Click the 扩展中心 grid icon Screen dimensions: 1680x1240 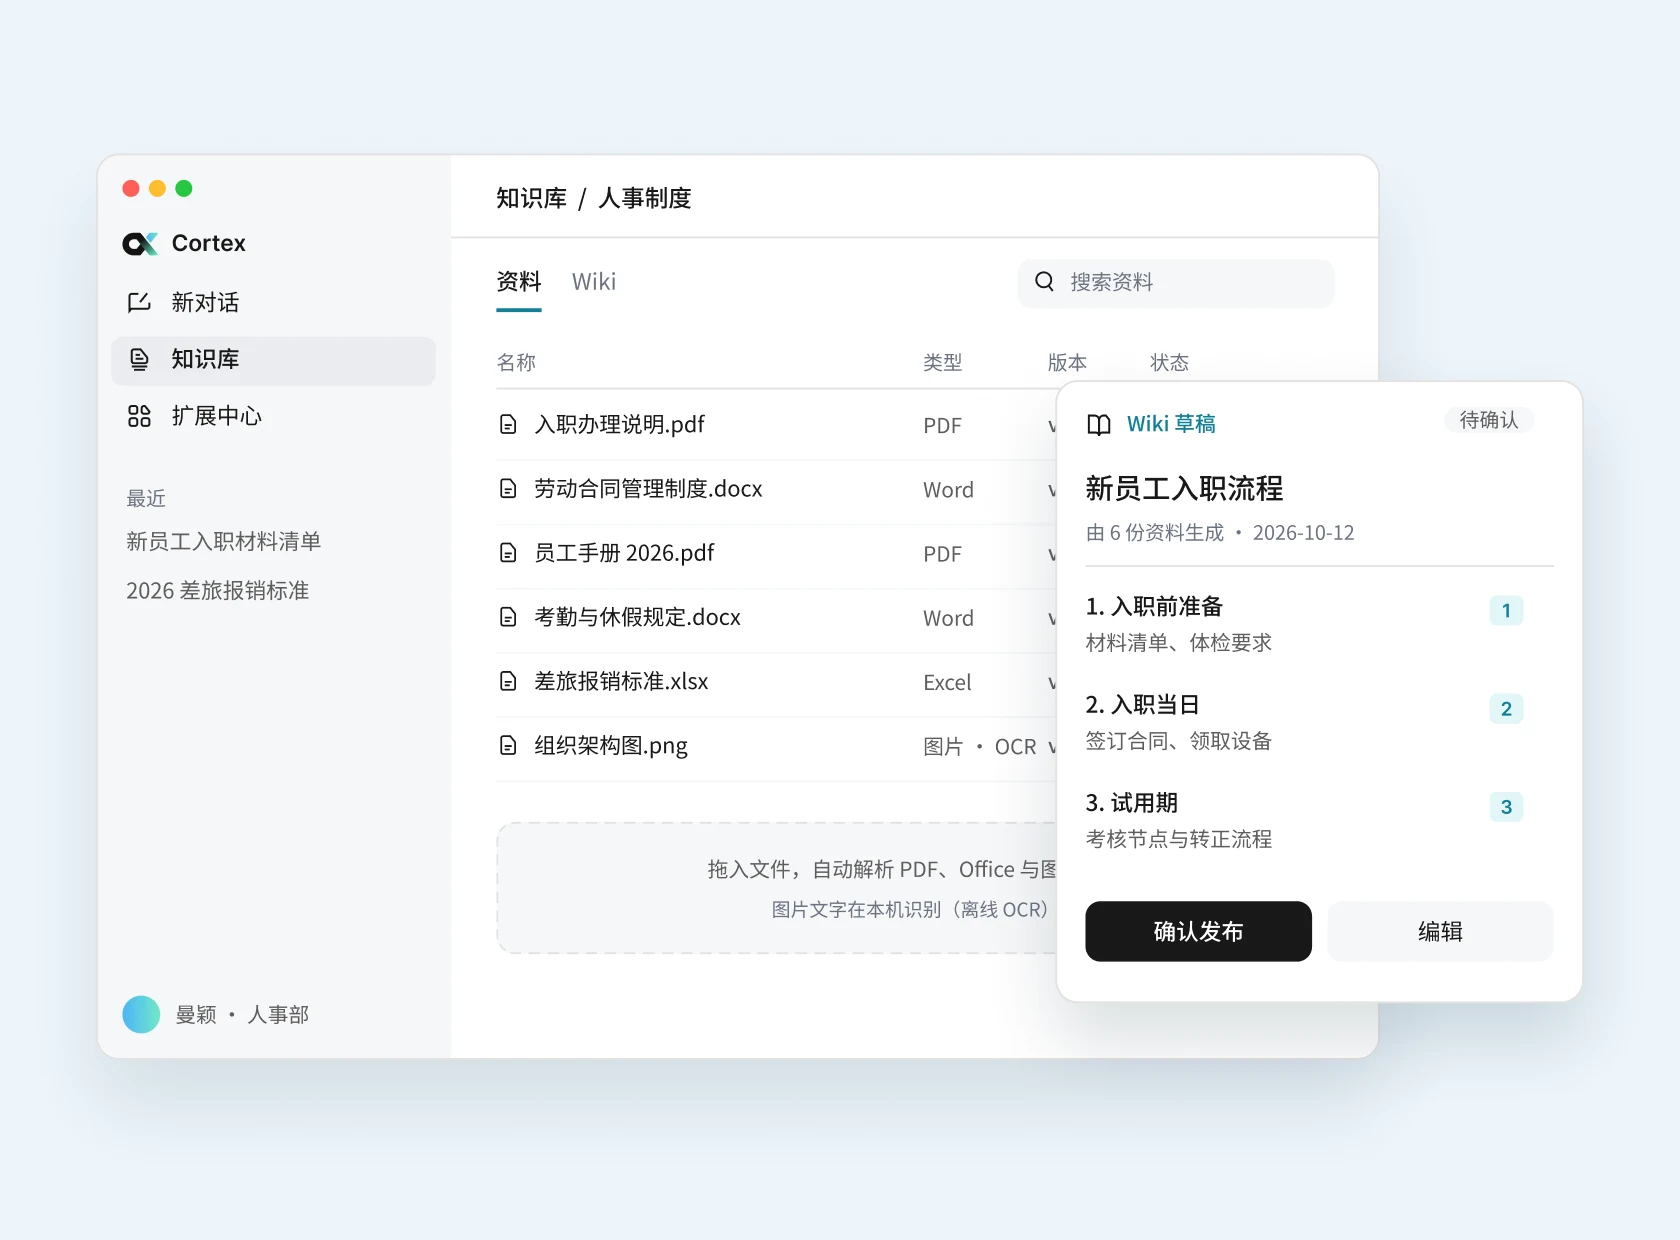139,416
